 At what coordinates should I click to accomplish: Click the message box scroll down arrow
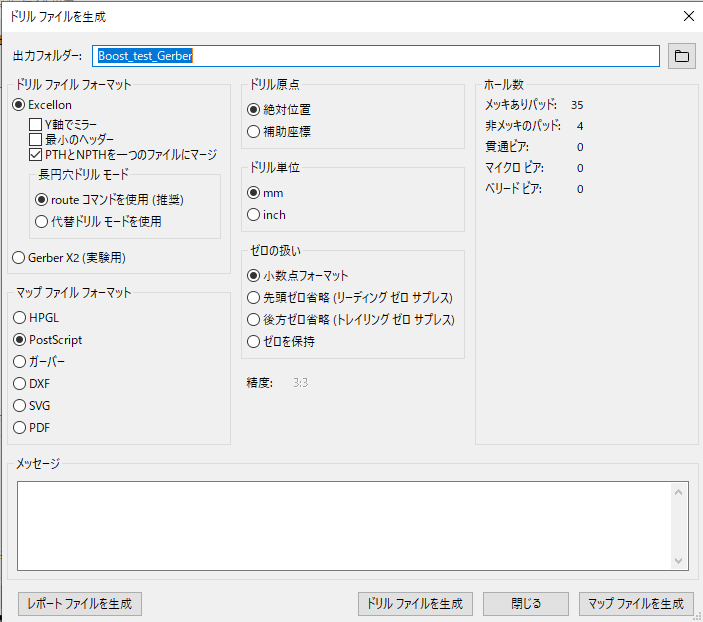(x=678, y=561)
